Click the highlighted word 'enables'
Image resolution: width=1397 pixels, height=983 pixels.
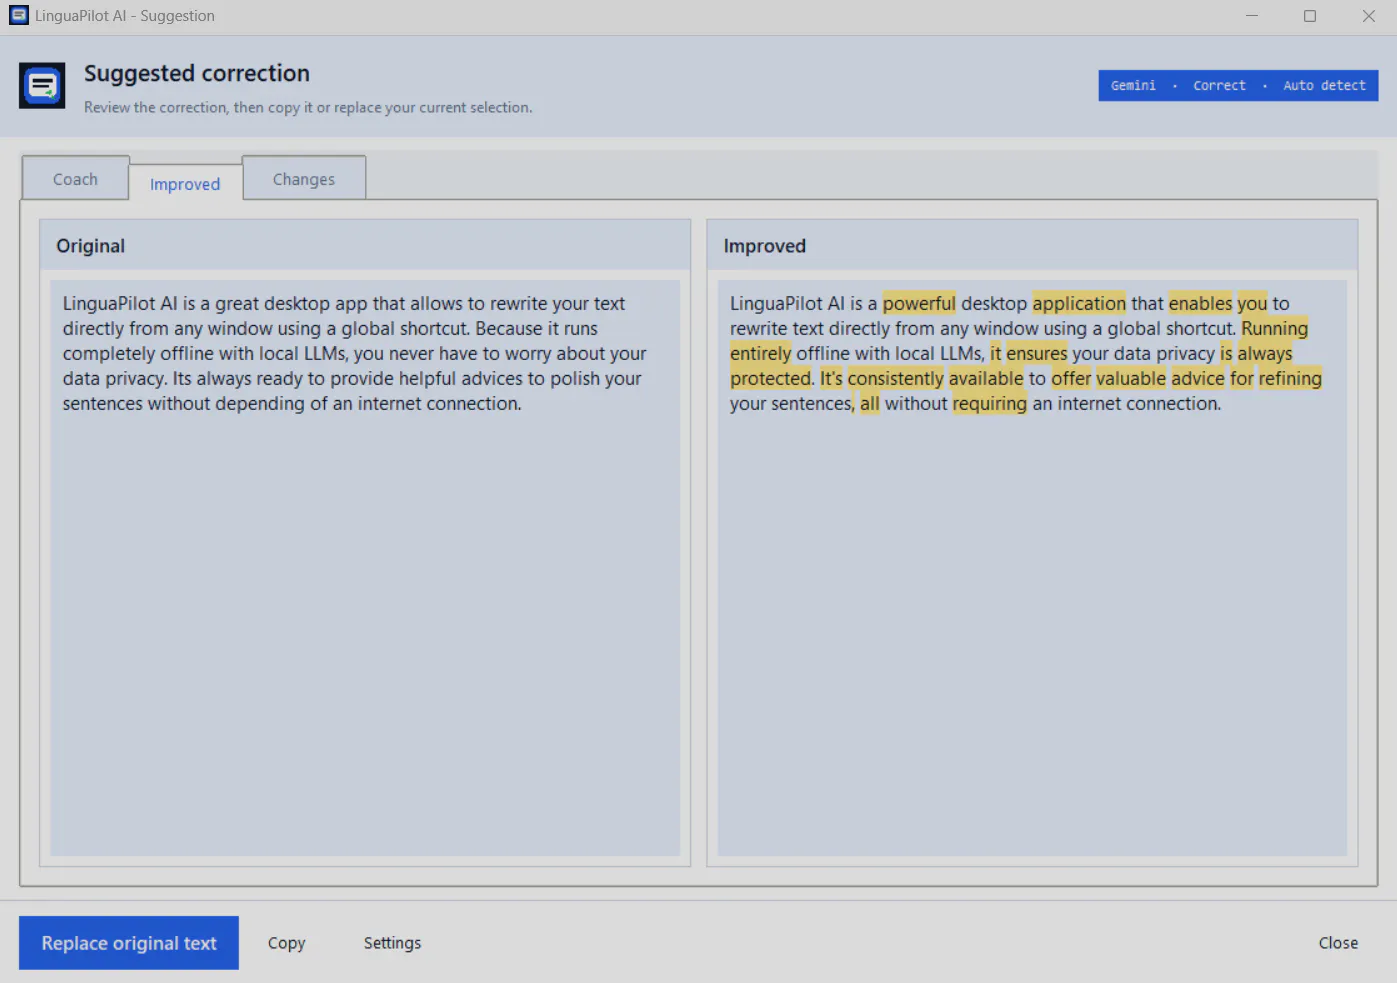point(1200,303)
